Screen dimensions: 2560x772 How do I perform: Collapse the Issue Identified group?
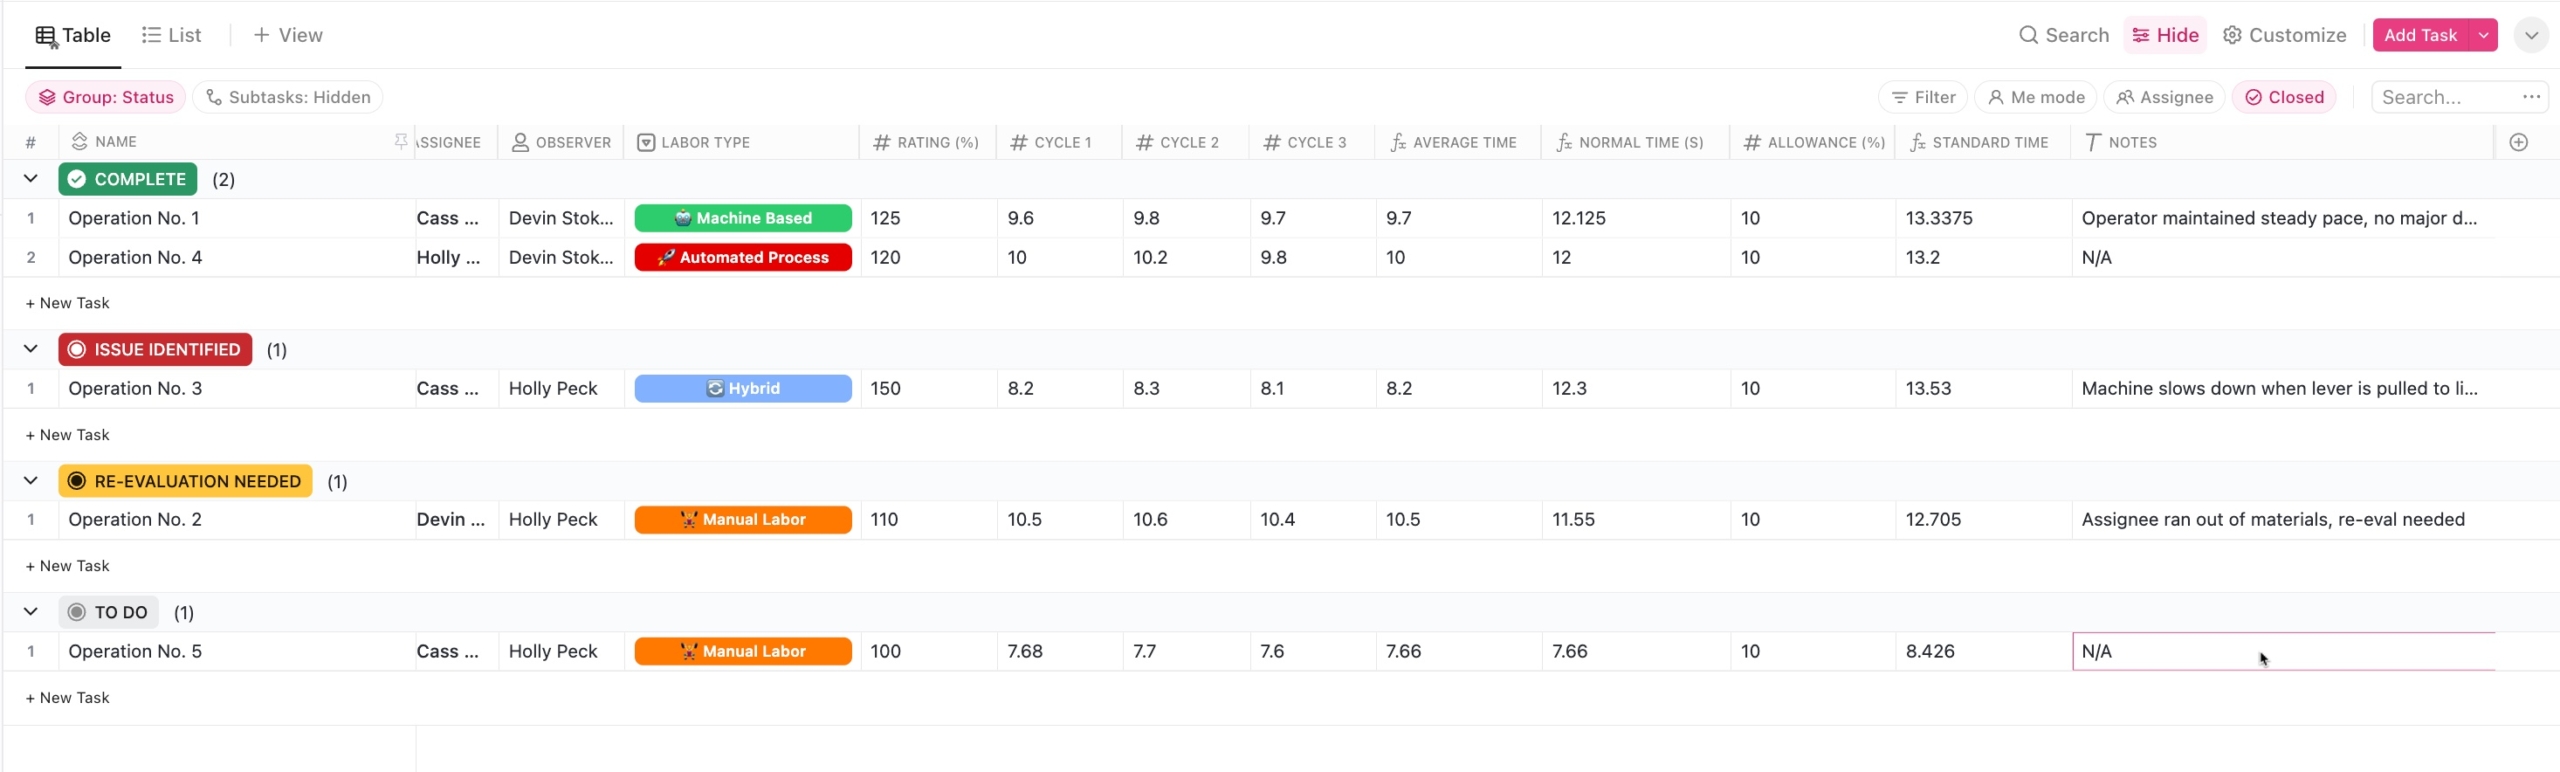click(31, 349)
